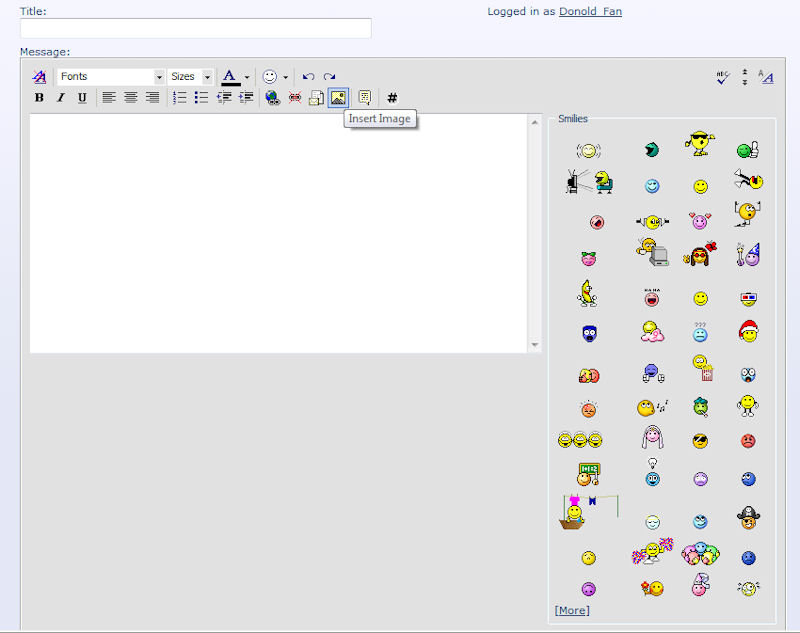Insert the light bulb idea smiley

[653, 472]
